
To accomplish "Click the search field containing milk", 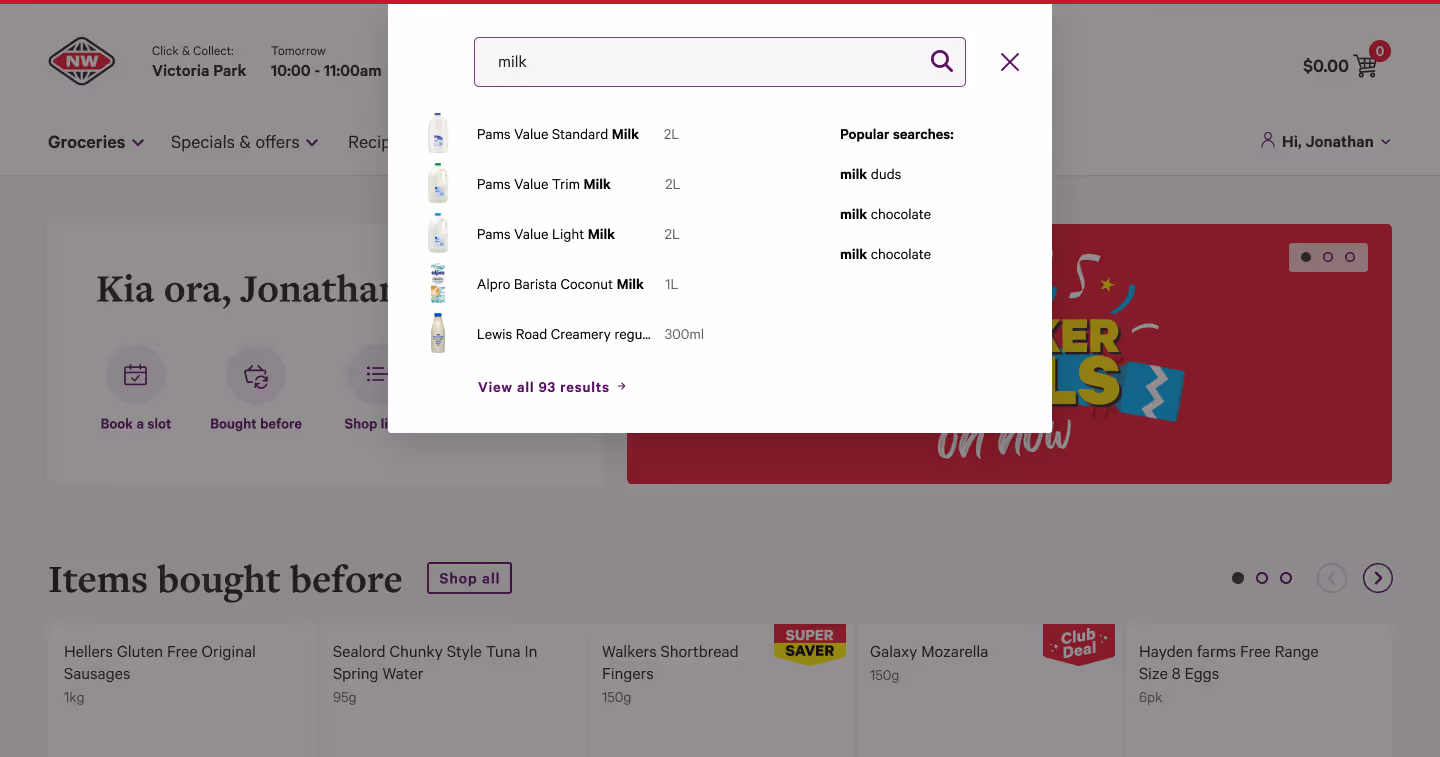I will [720, 62].
